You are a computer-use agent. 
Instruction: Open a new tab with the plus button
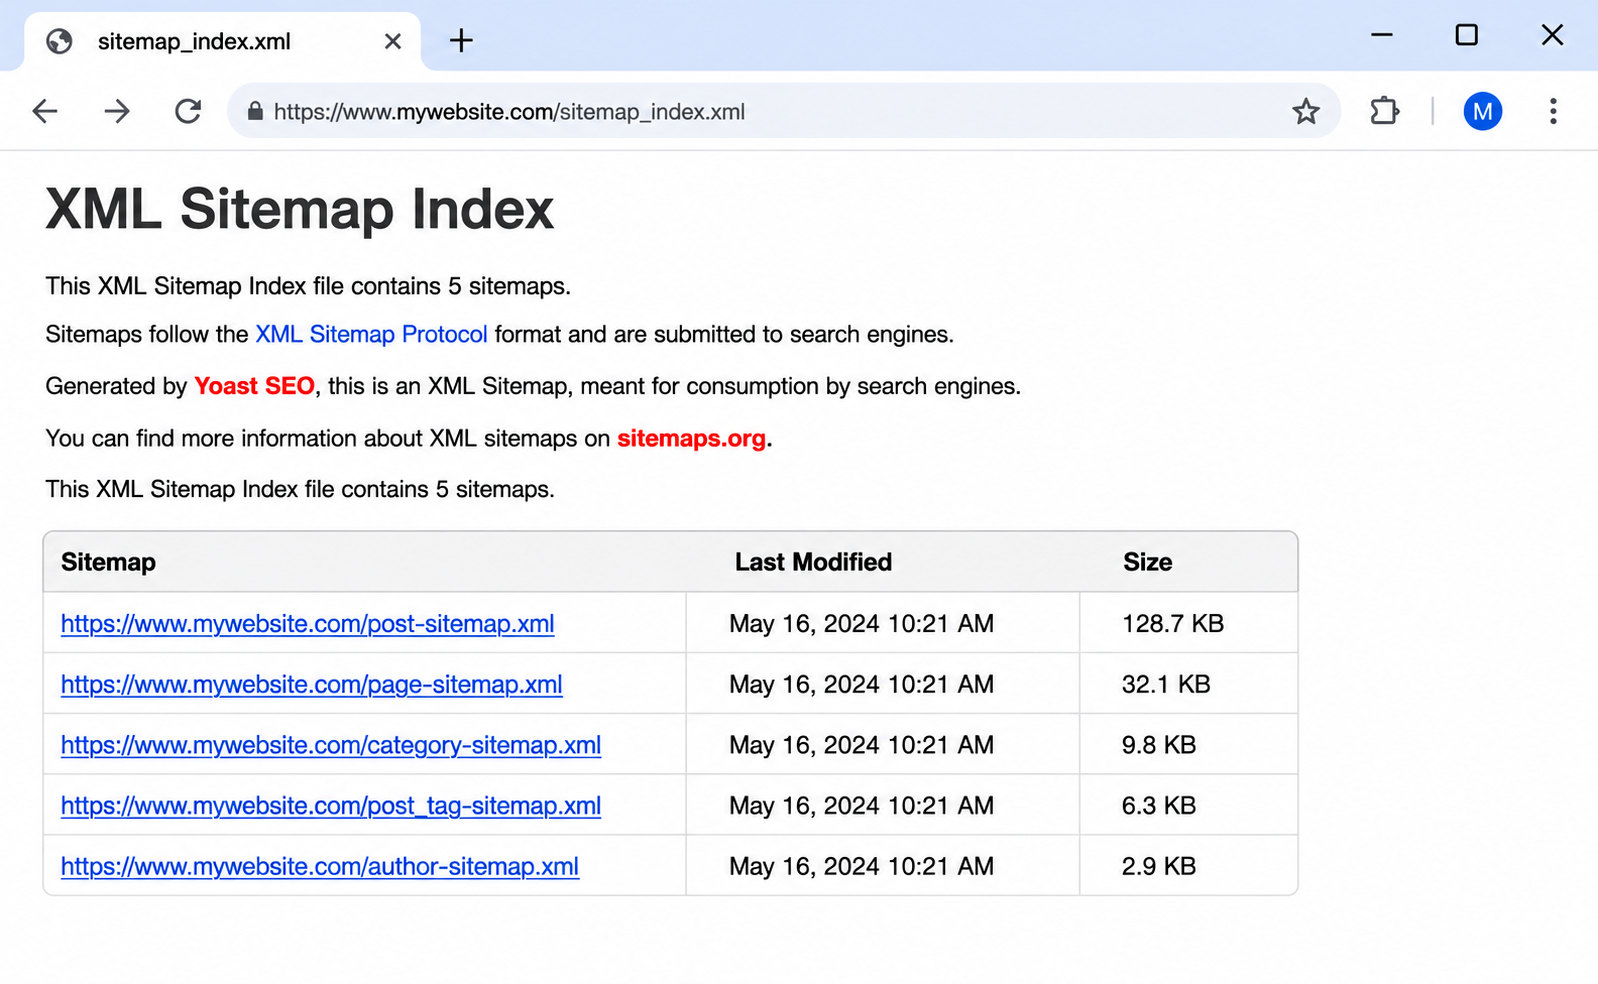pyautogui.click(x=461, y=41)
